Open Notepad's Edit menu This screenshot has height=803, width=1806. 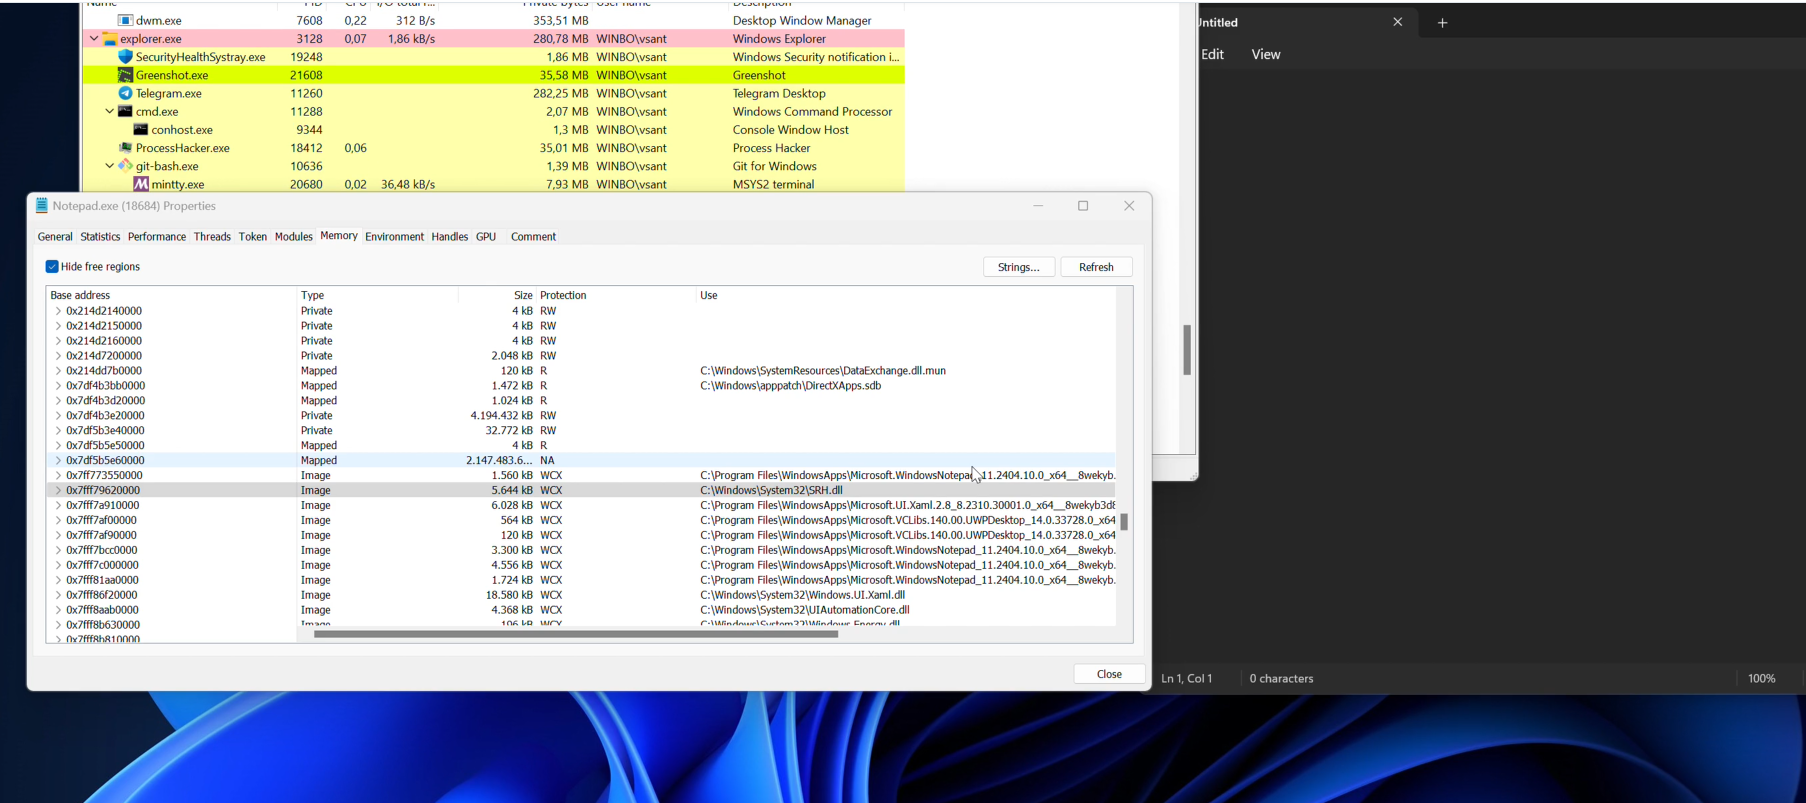(1213, 55)
